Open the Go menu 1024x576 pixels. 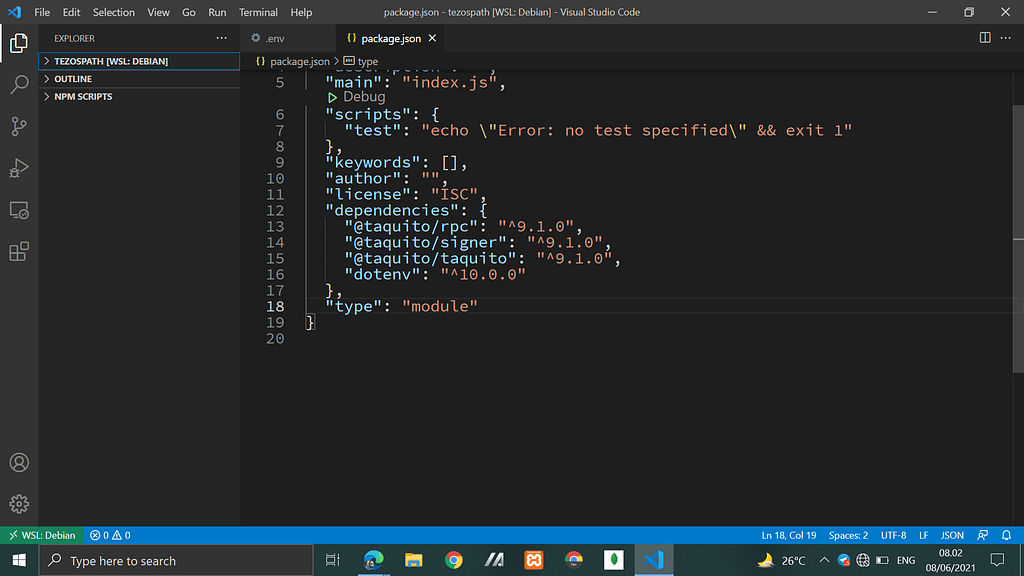click(x=189, y=12)
